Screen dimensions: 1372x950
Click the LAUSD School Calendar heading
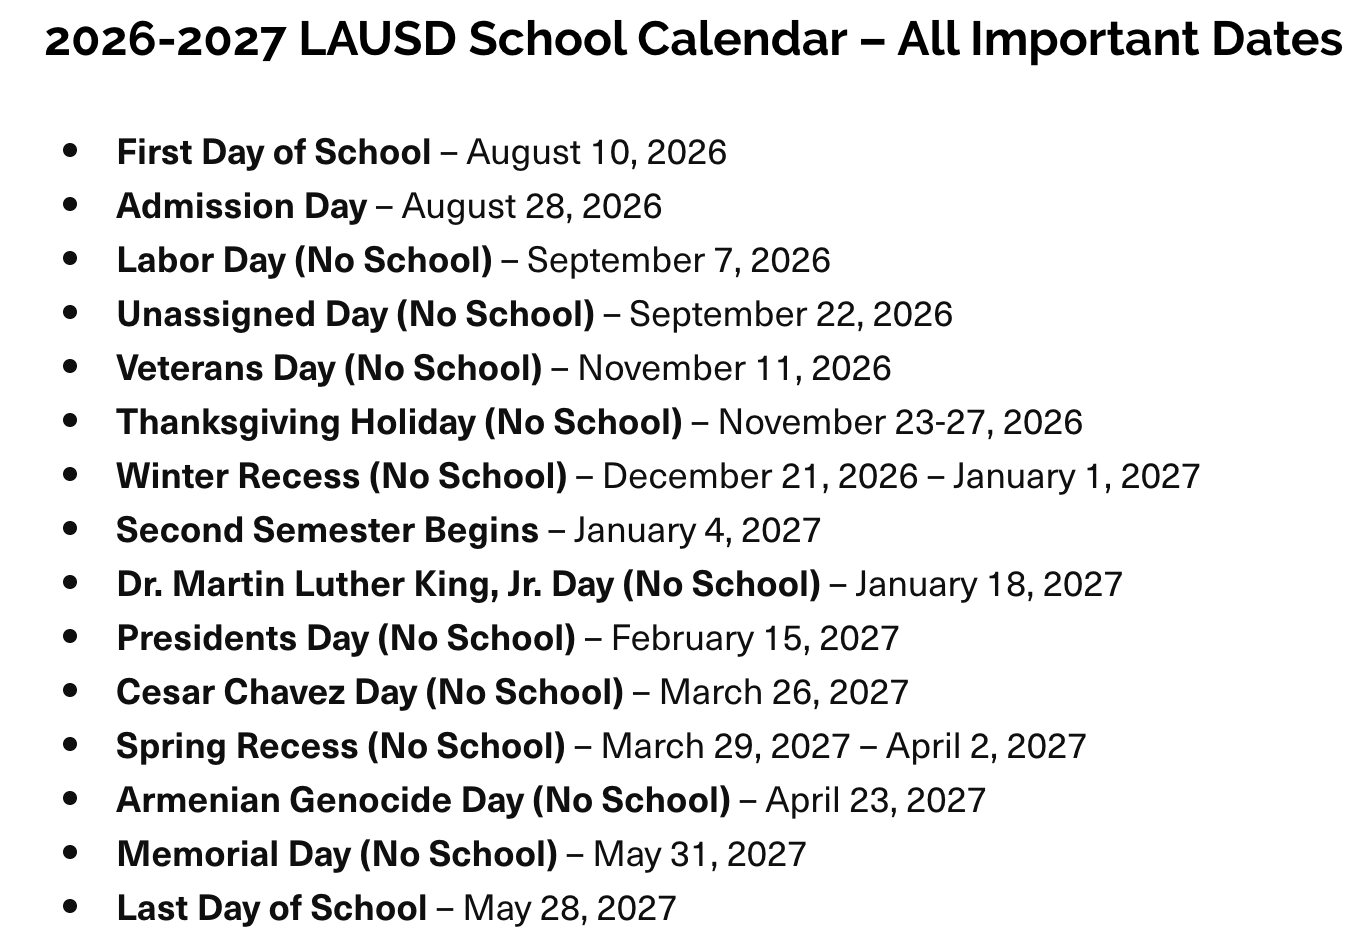click(x=693, y=40)
